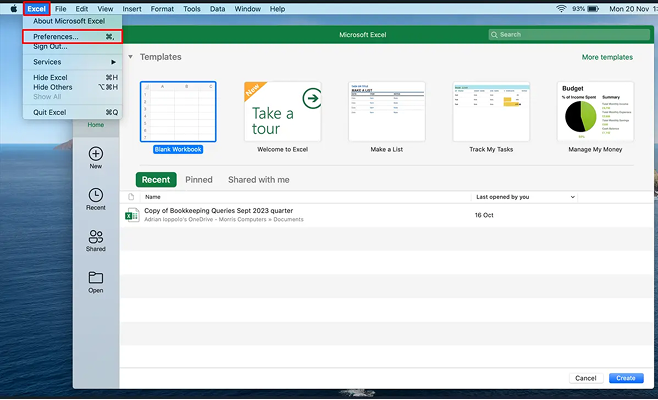Select the Track My Tasks template
Screen dimensions: 658x400
[x=491, y=112]
